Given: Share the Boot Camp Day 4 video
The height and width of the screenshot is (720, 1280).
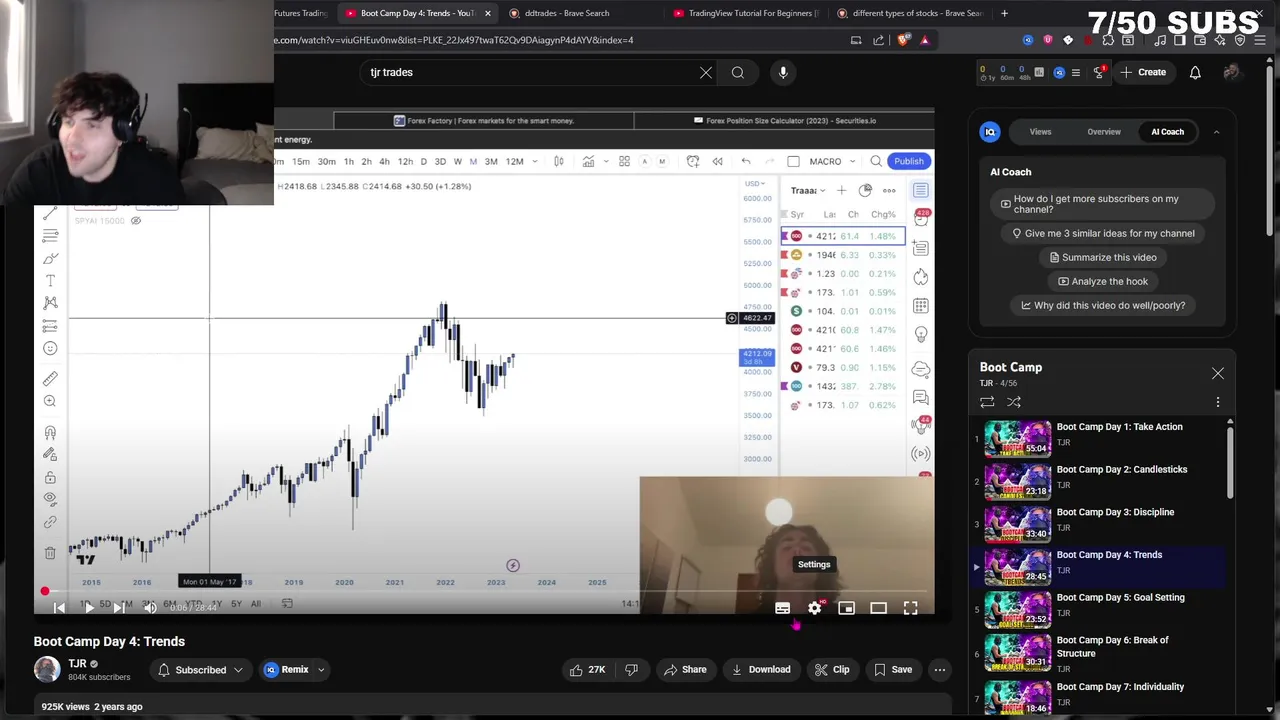Looking at the screenshot, I should pos(686,670).
